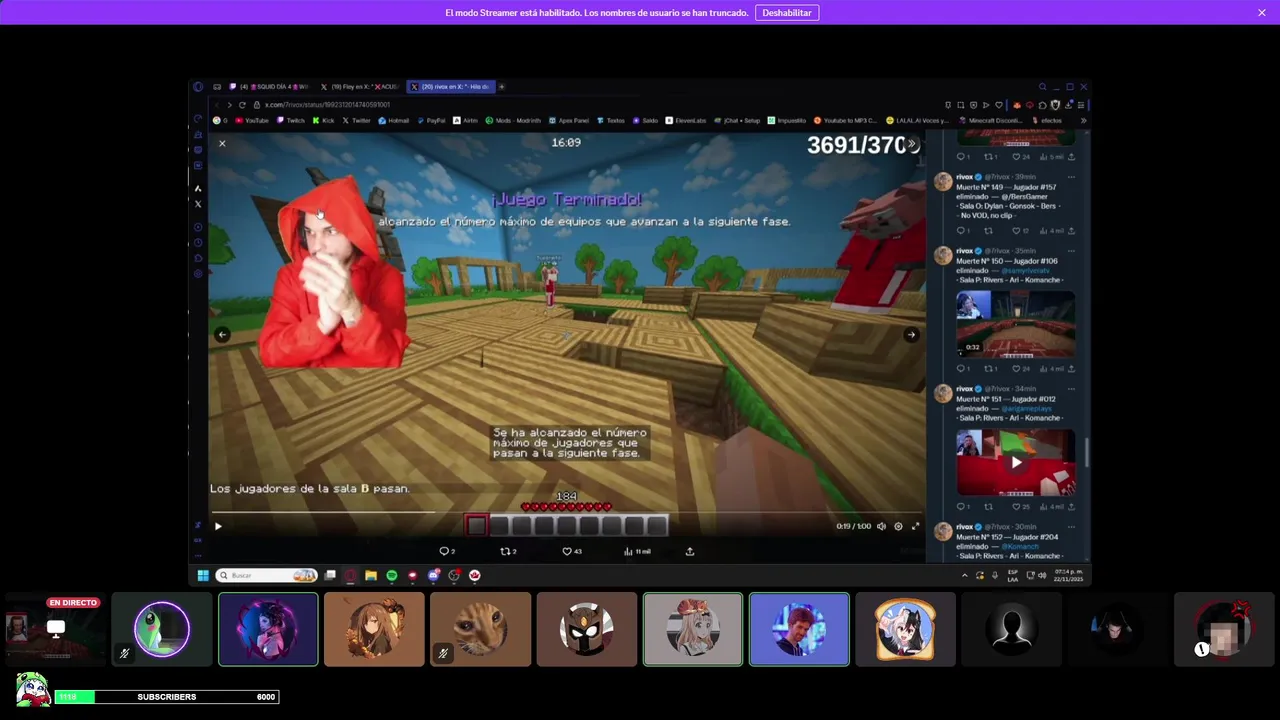Open Spotify from the taskbar

[x=392, y=575]
